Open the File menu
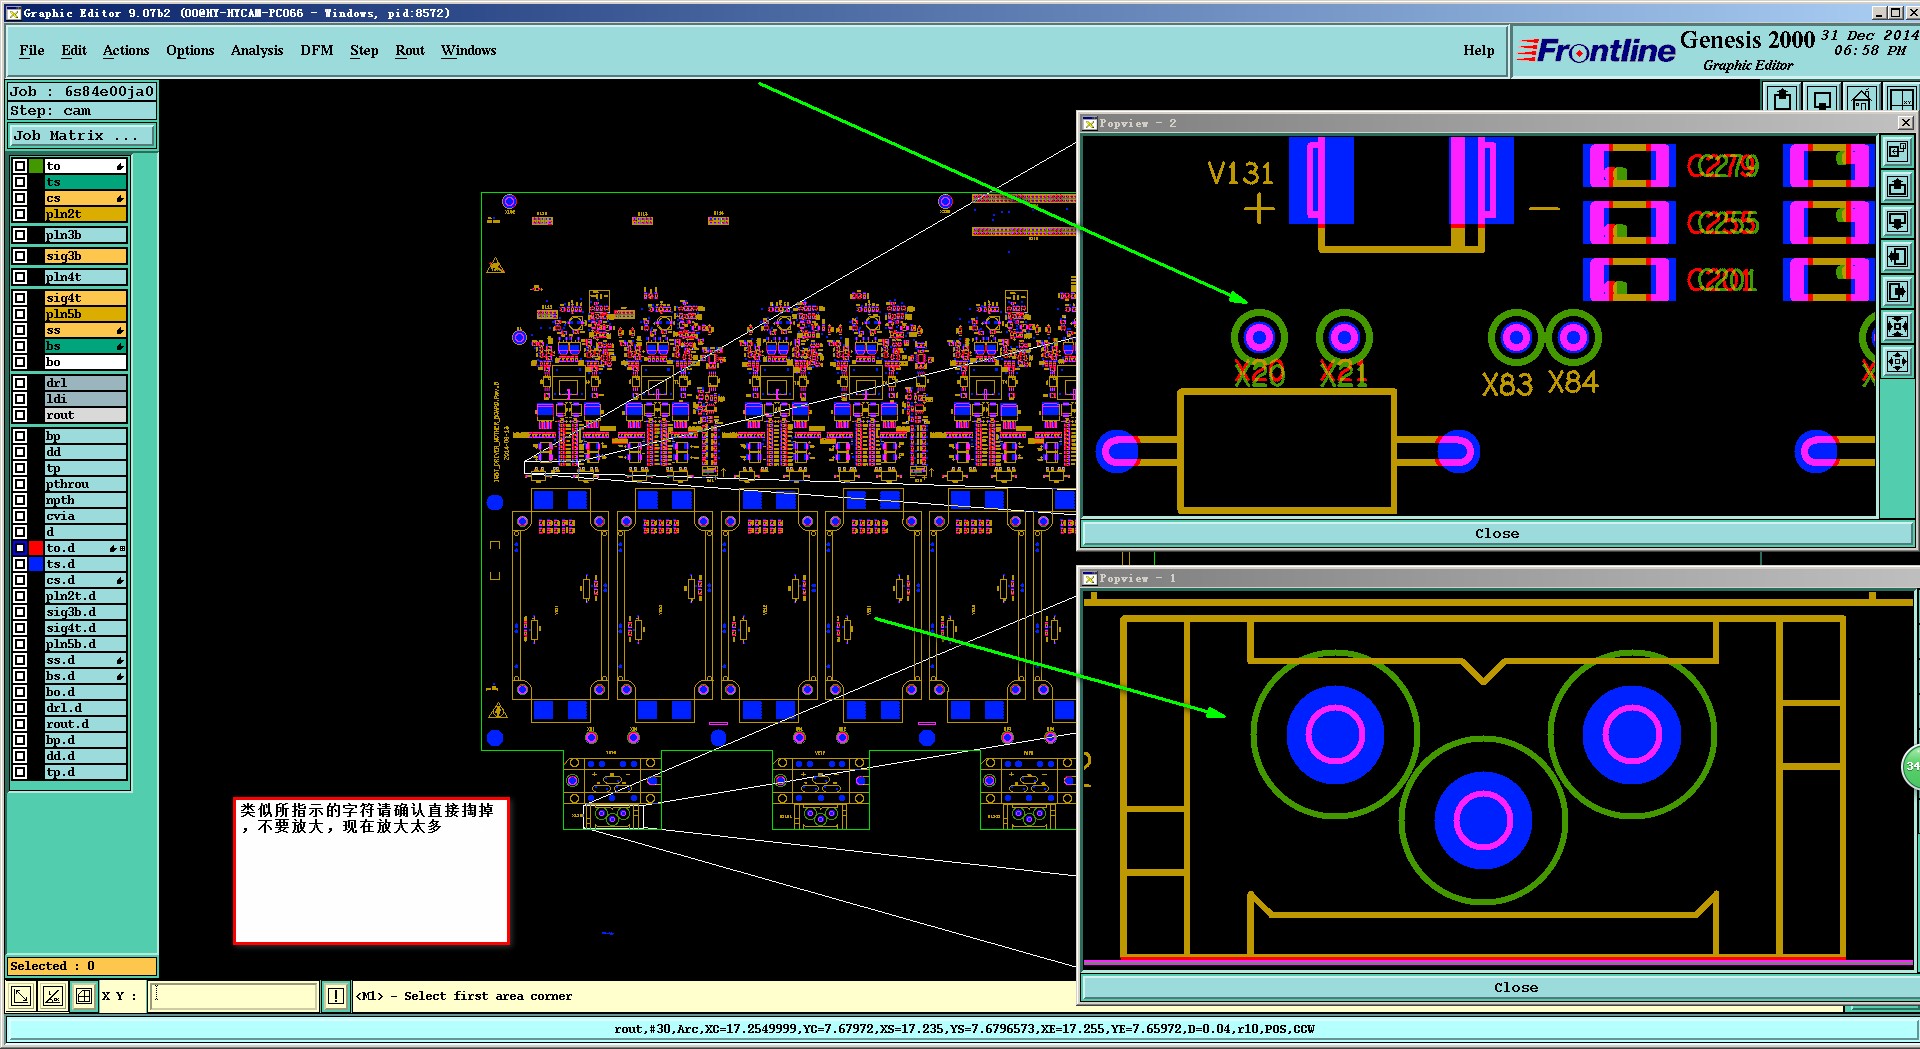The image size is (1920, 1049). pyautogui.click(x=32, y=50)
